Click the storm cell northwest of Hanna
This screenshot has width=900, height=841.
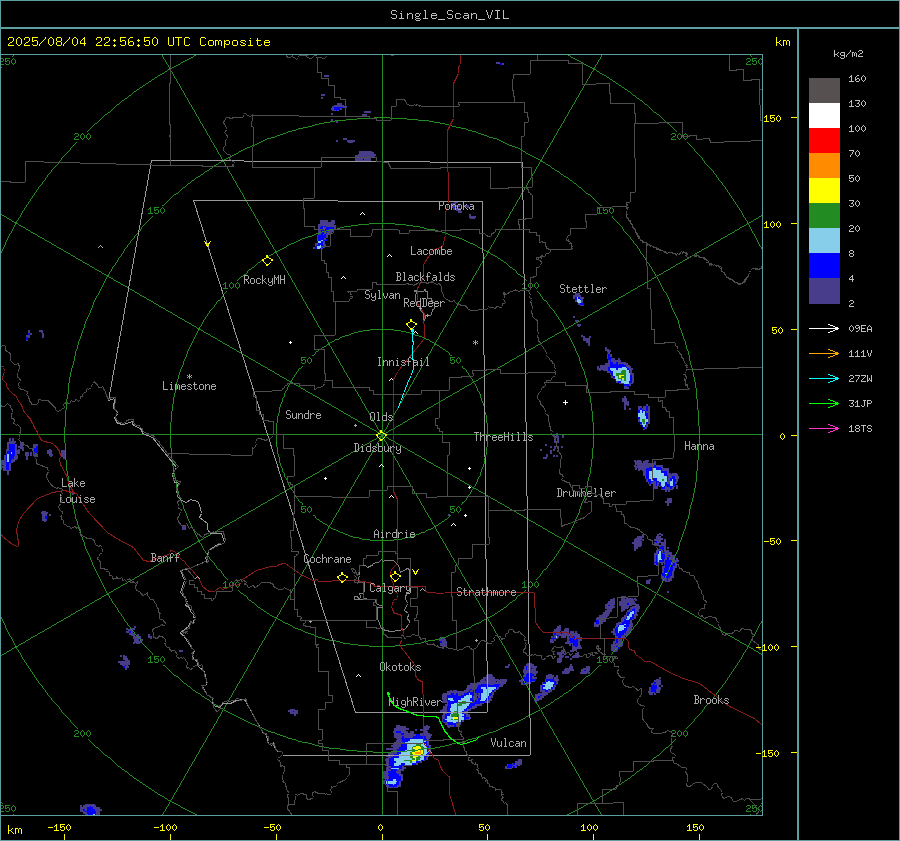click(x=618, y=370)
